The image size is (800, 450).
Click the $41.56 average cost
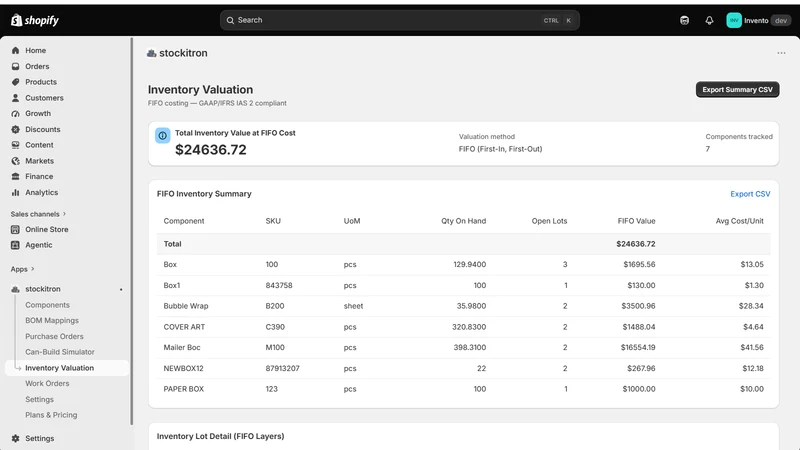(x=752, y=347)
